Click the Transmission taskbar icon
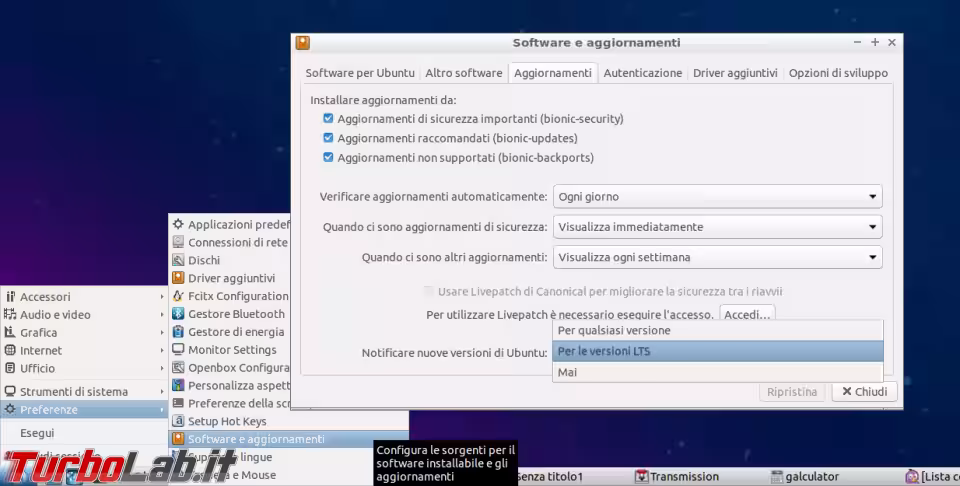 pyautogui.click(x=642, y=476)
